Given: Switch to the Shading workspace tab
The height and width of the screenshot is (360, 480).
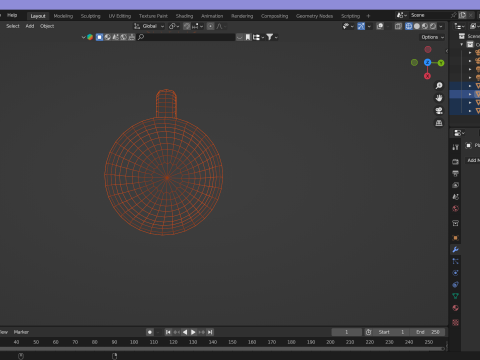Looking at the screenshot, I should 184,16.
